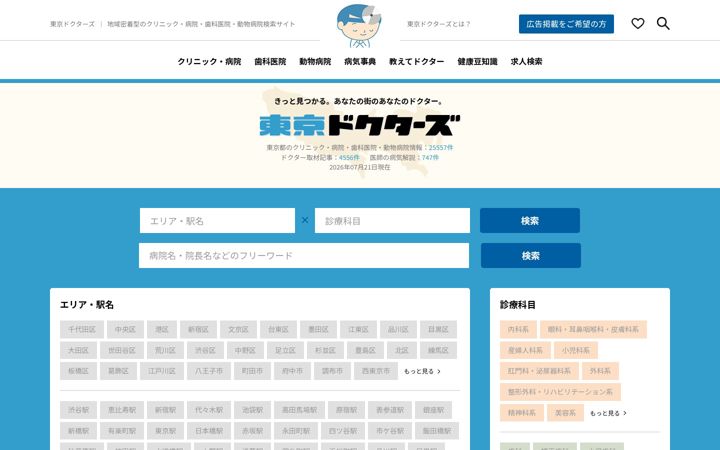Select the 大田区 area tag
The image size is (720, 450).
pyautogui.click(x=79, y=350)
